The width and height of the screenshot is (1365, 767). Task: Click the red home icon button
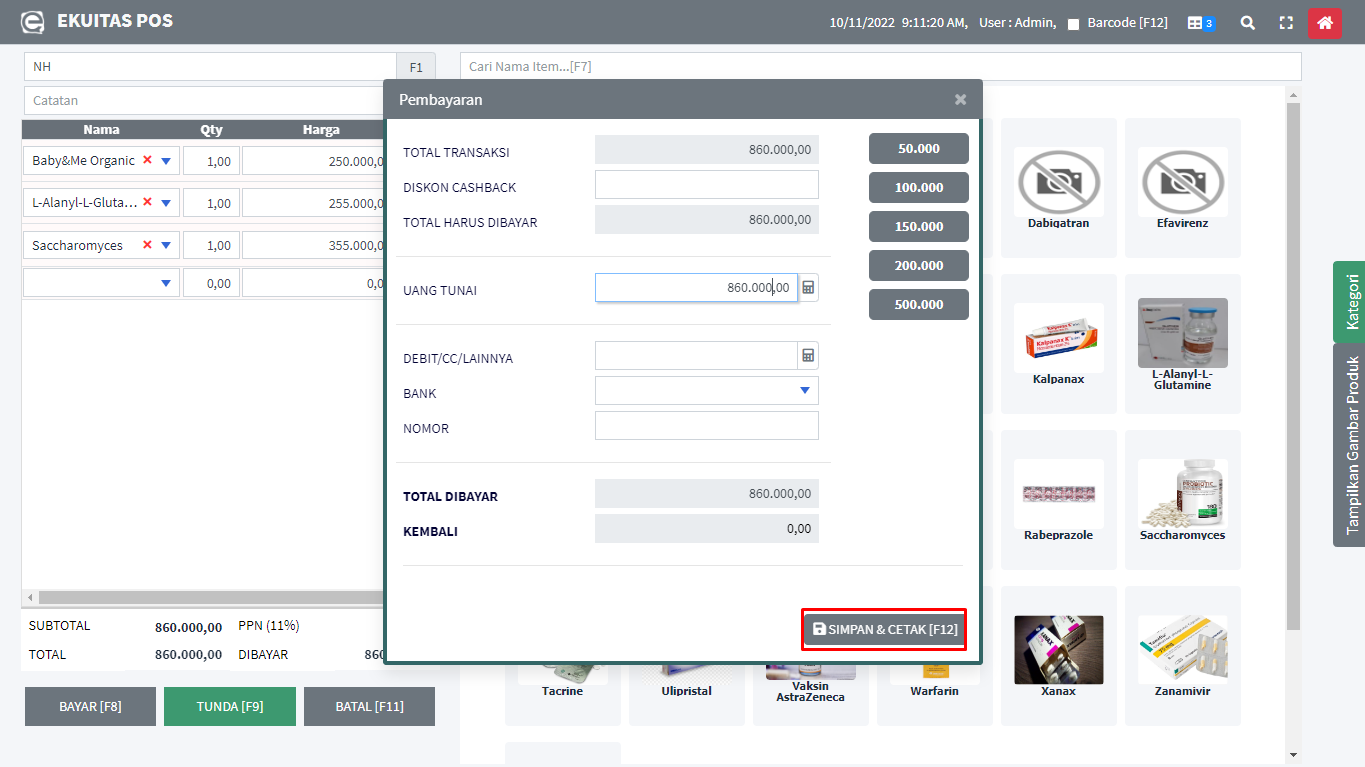(1324, 23)
